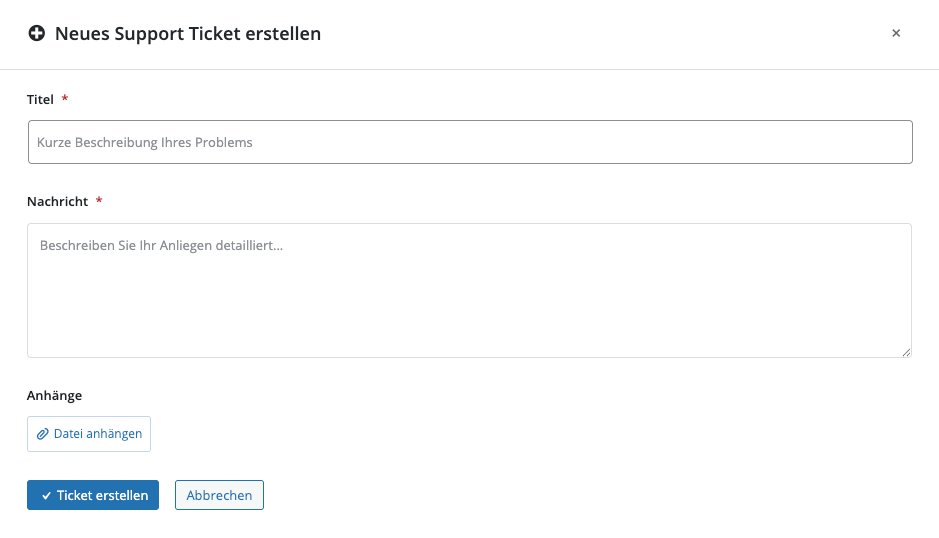Click the checkmark icon on Ticket erstellen
The width and height of the screenshot is (939, 538).
46,496
